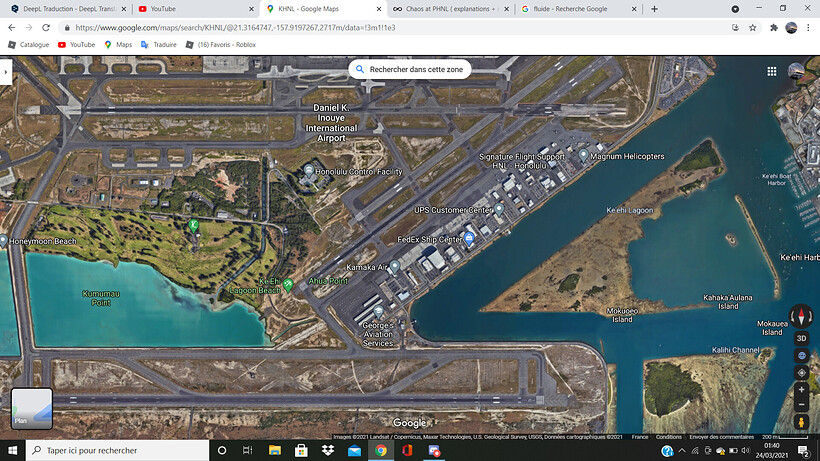Expand the collapsed side panel
The image size is (820, 461).
click(6, 72)
